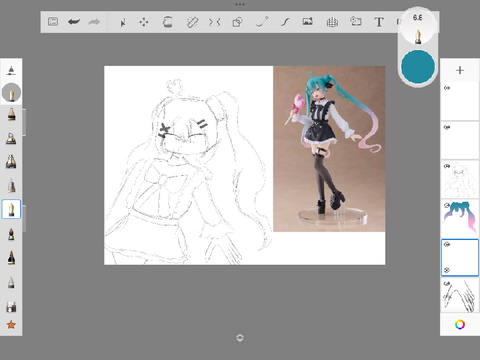The width and height of the screenshot is (480, 360).
Task: Add a new layer with plus
Action: coord(460,70)
